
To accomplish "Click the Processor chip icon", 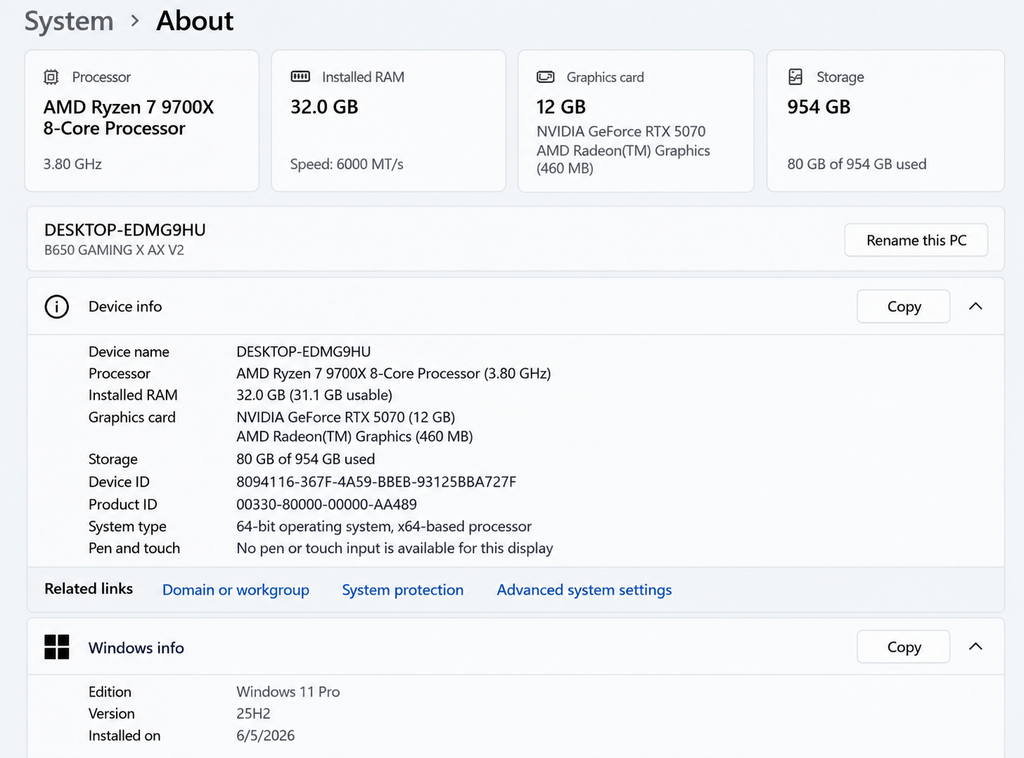I will coord(51,77).
